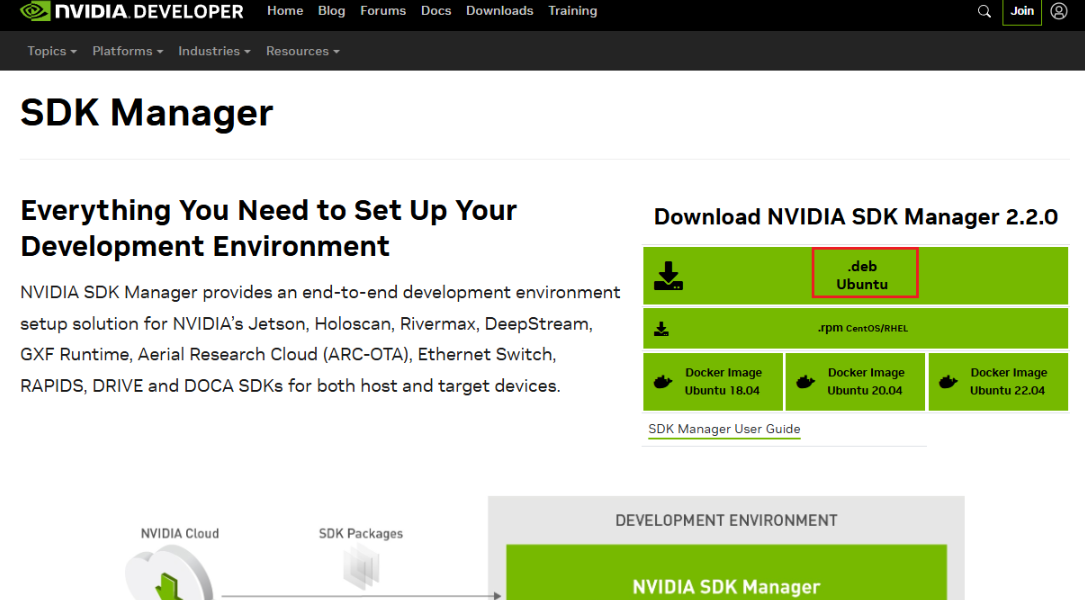Click the .deb download arrow icon
1085x600 pixels.
coord(668,275)
